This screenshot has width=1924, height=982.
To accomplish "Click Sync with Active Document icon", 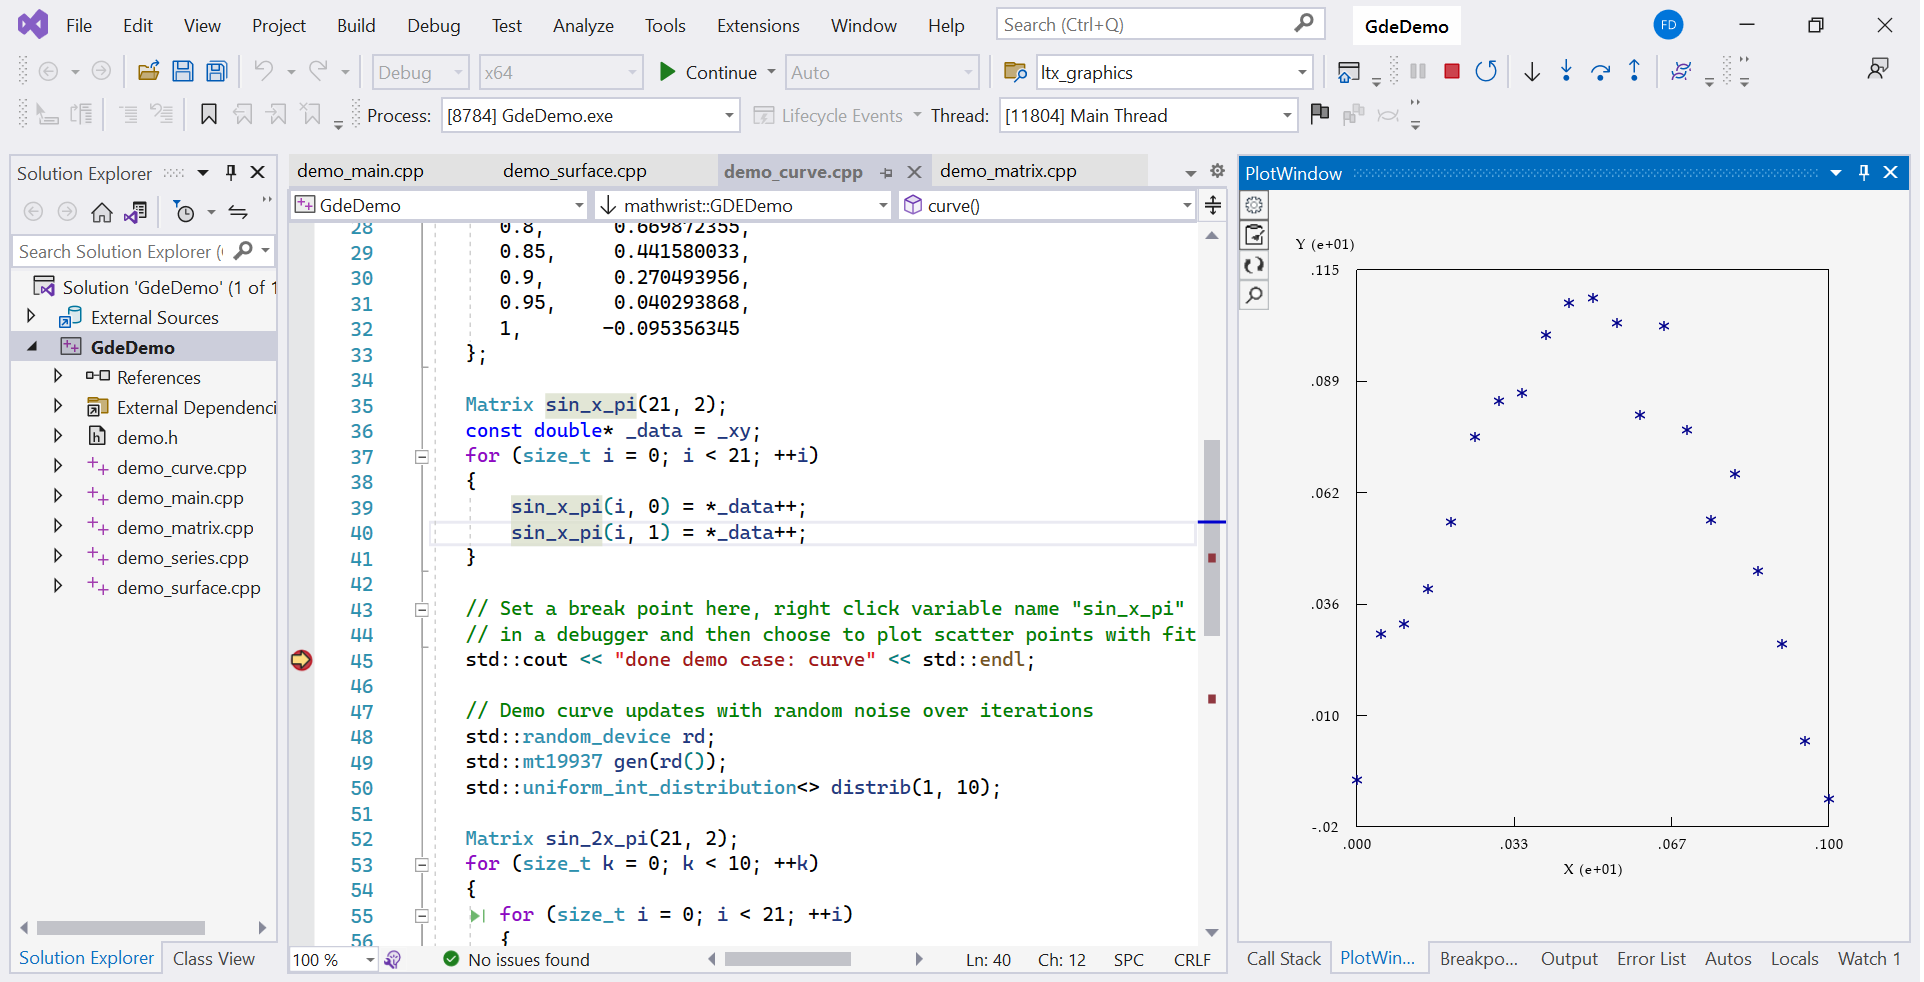I will pyautogui.click(x=238, y=212).
